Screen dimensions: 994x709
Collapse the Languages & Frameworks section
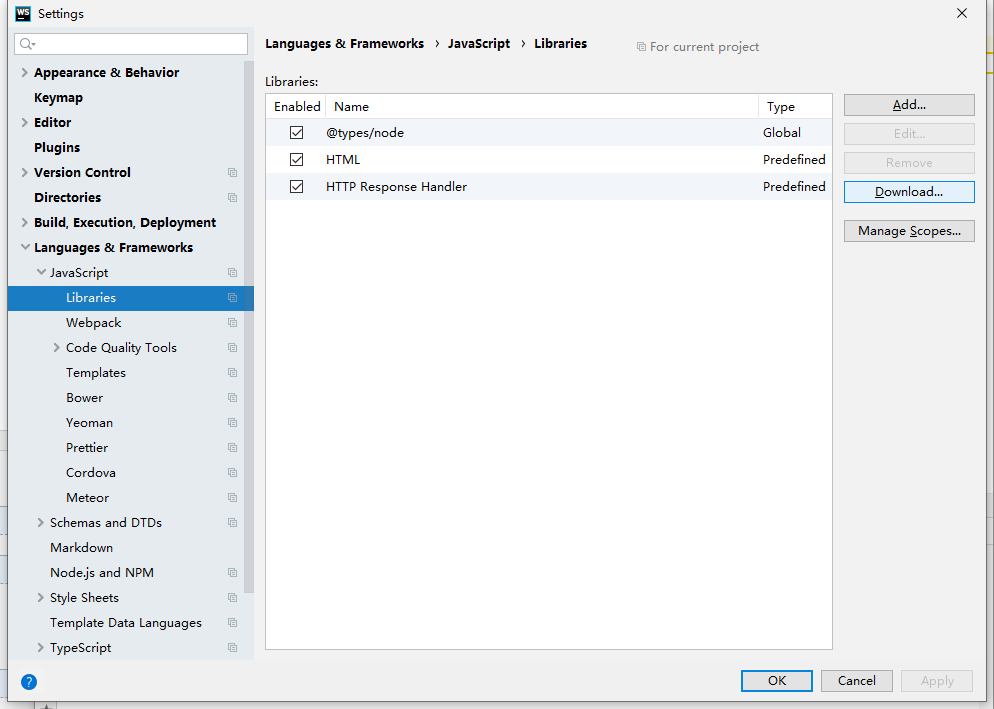point(25,247)
